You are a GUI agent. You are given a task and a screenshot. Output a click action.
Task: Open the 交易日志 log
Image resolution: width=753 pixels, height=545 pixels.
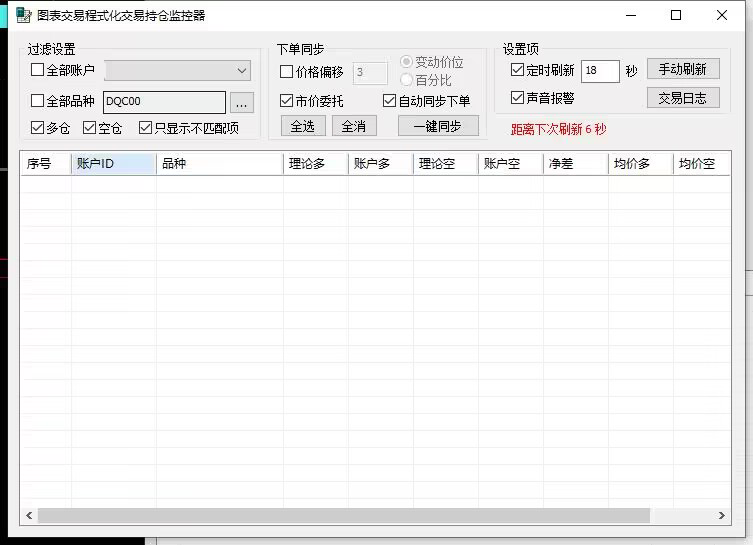pos(683,97)
